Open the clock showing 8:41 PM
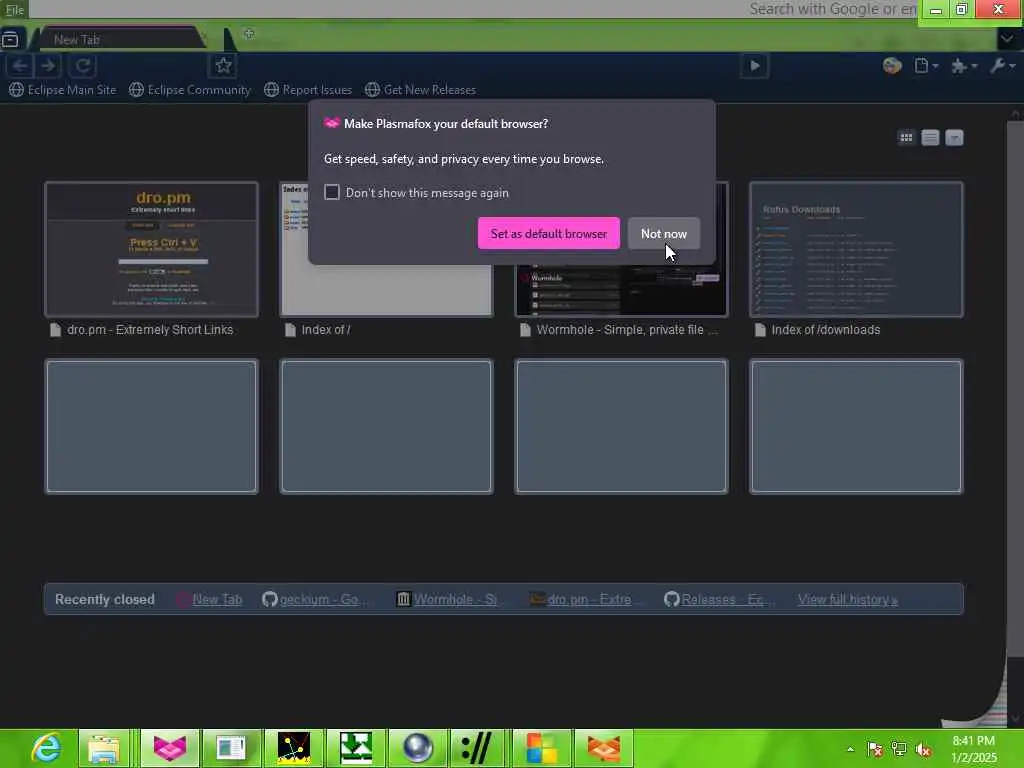This screenshot has width=1024, height=768. coord(973,749)
